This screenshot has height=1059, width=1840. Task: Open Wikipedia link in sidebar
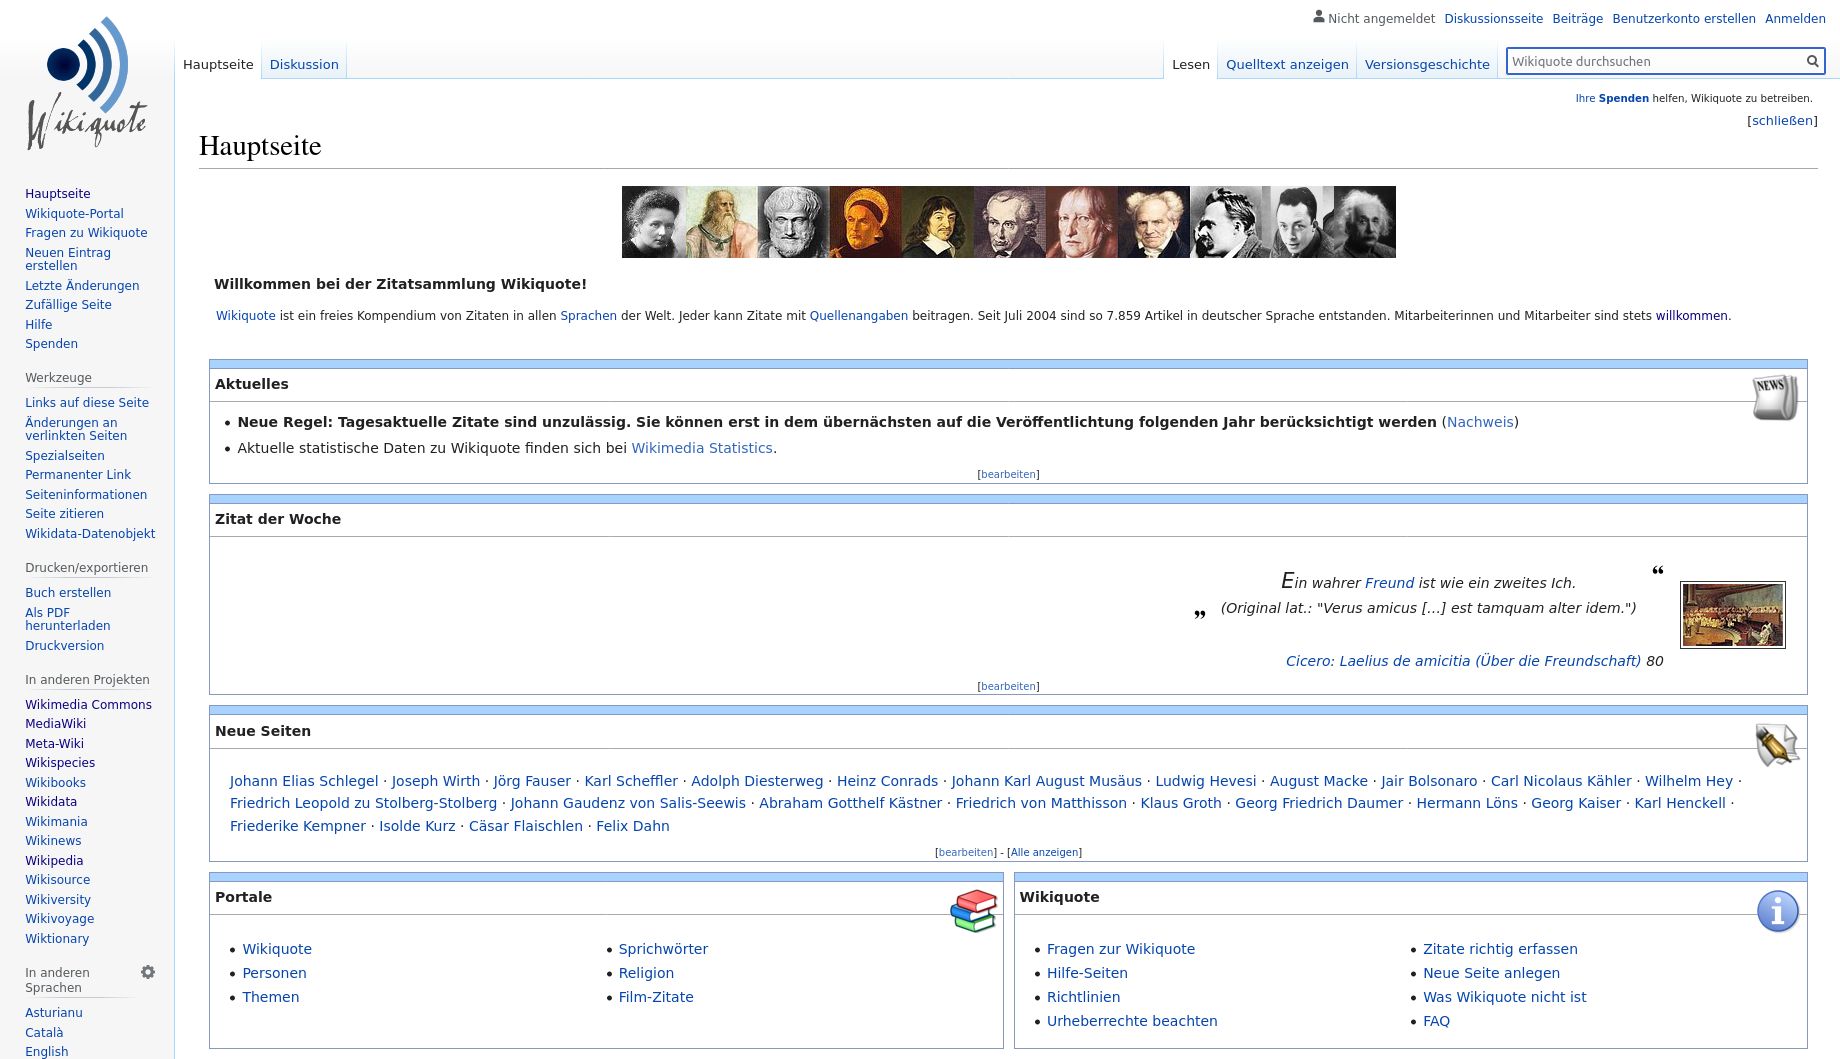click(54, 860)
